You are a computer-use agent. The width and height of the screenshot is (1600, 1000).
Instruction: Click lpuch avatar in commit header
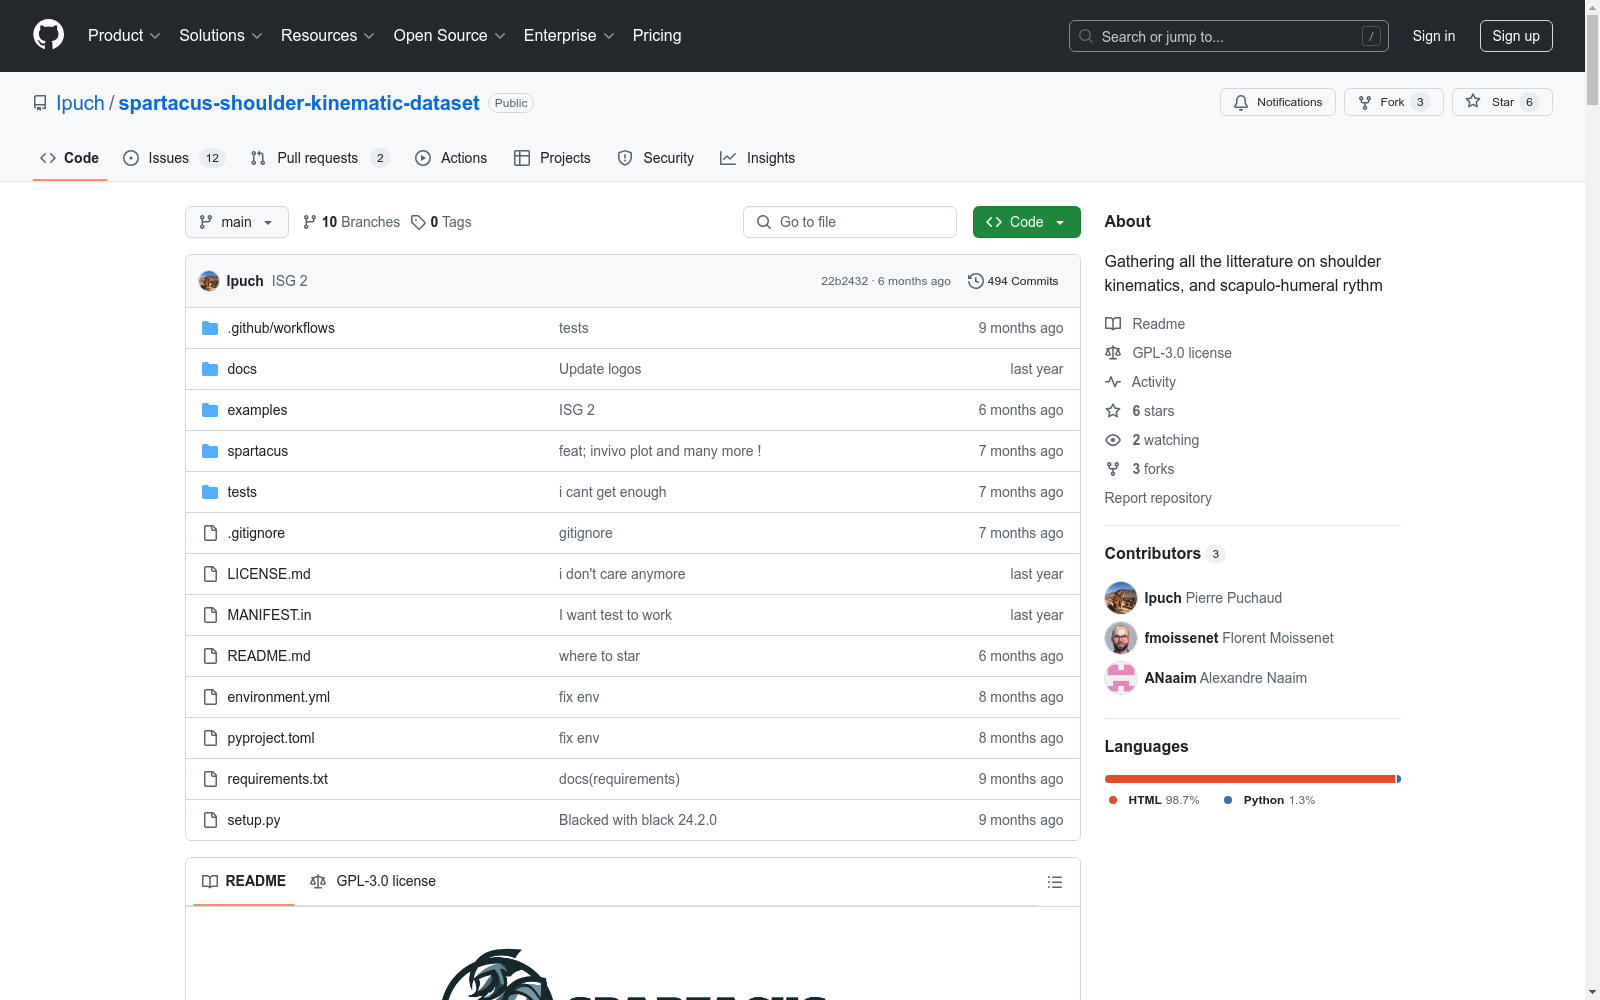pyautogui.click(x=209, y=281)
